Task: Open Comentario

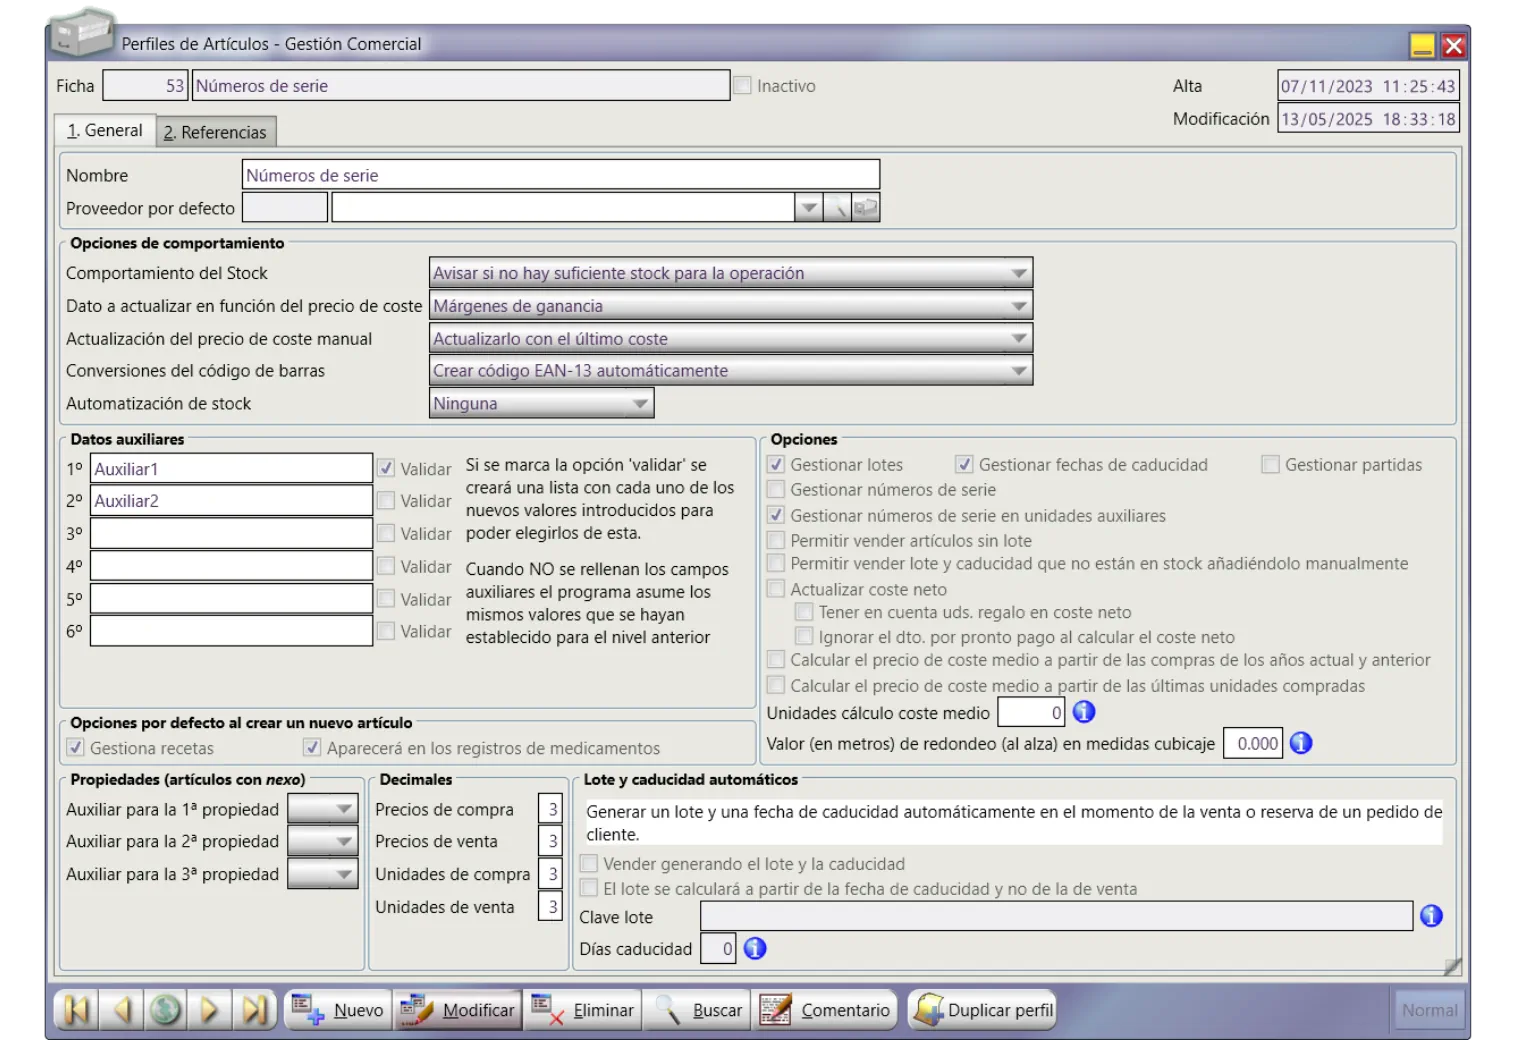Action: tap(824, 1010)
